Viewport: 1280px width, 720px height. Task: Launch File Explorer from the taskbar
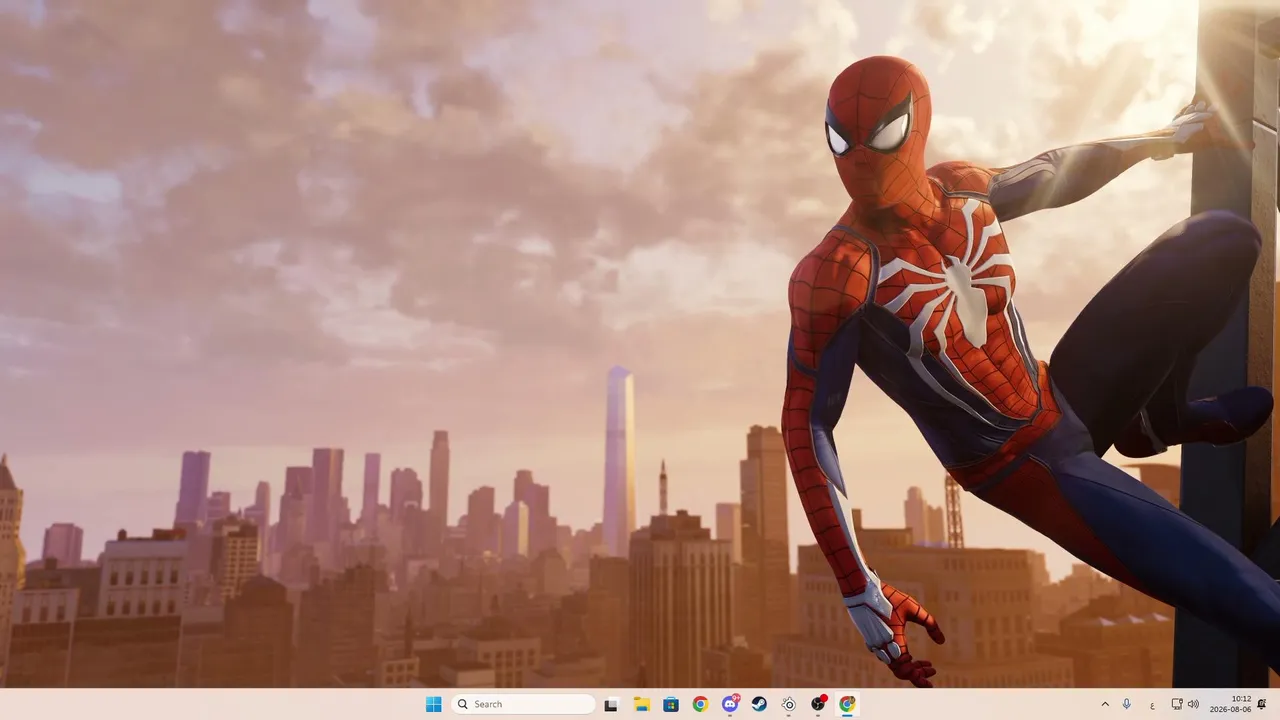641,704
